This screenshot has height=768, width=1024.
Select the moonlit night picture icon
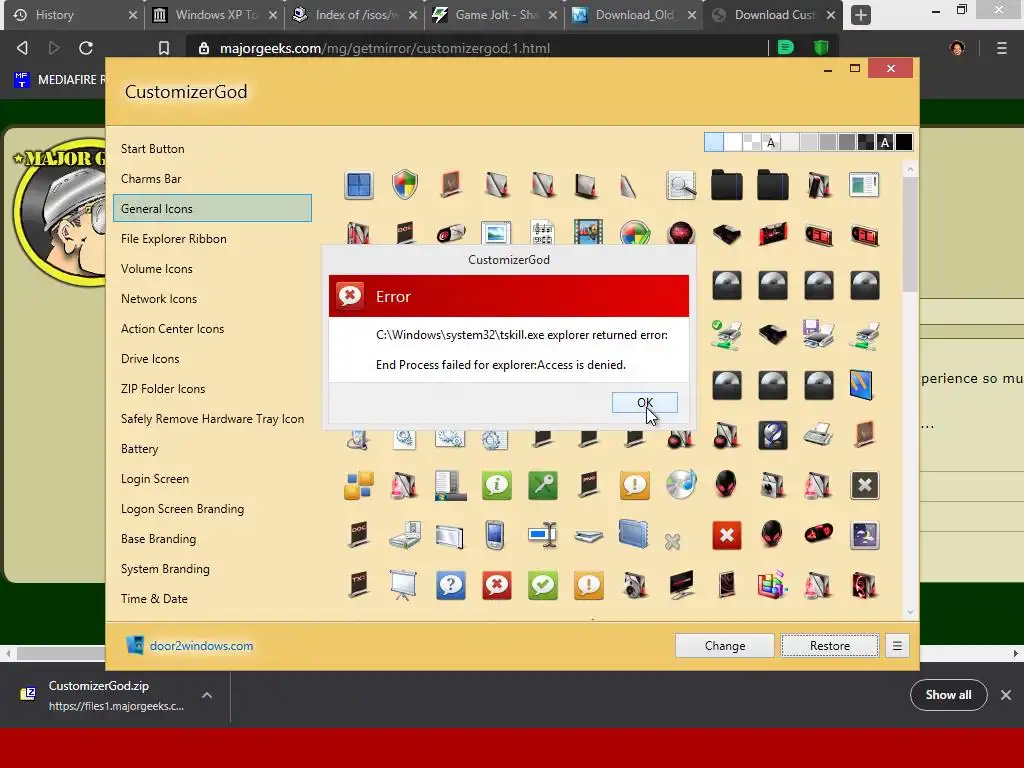(x=865, y=536)
